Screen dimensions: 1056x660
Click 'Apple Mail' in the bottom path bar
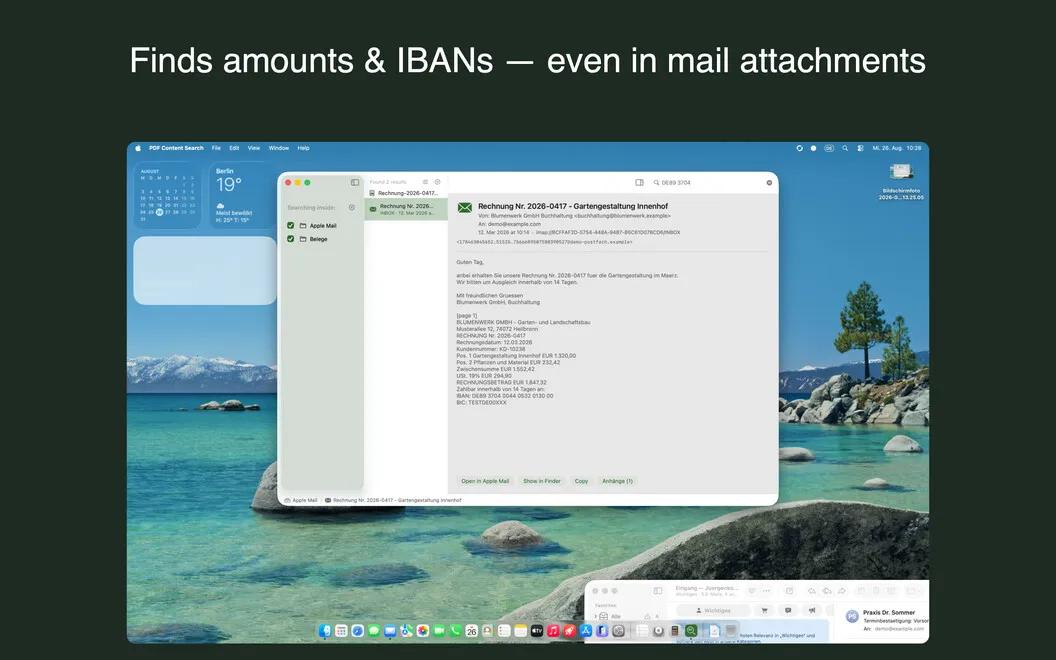pyautogui.click(x=301, y=500)
